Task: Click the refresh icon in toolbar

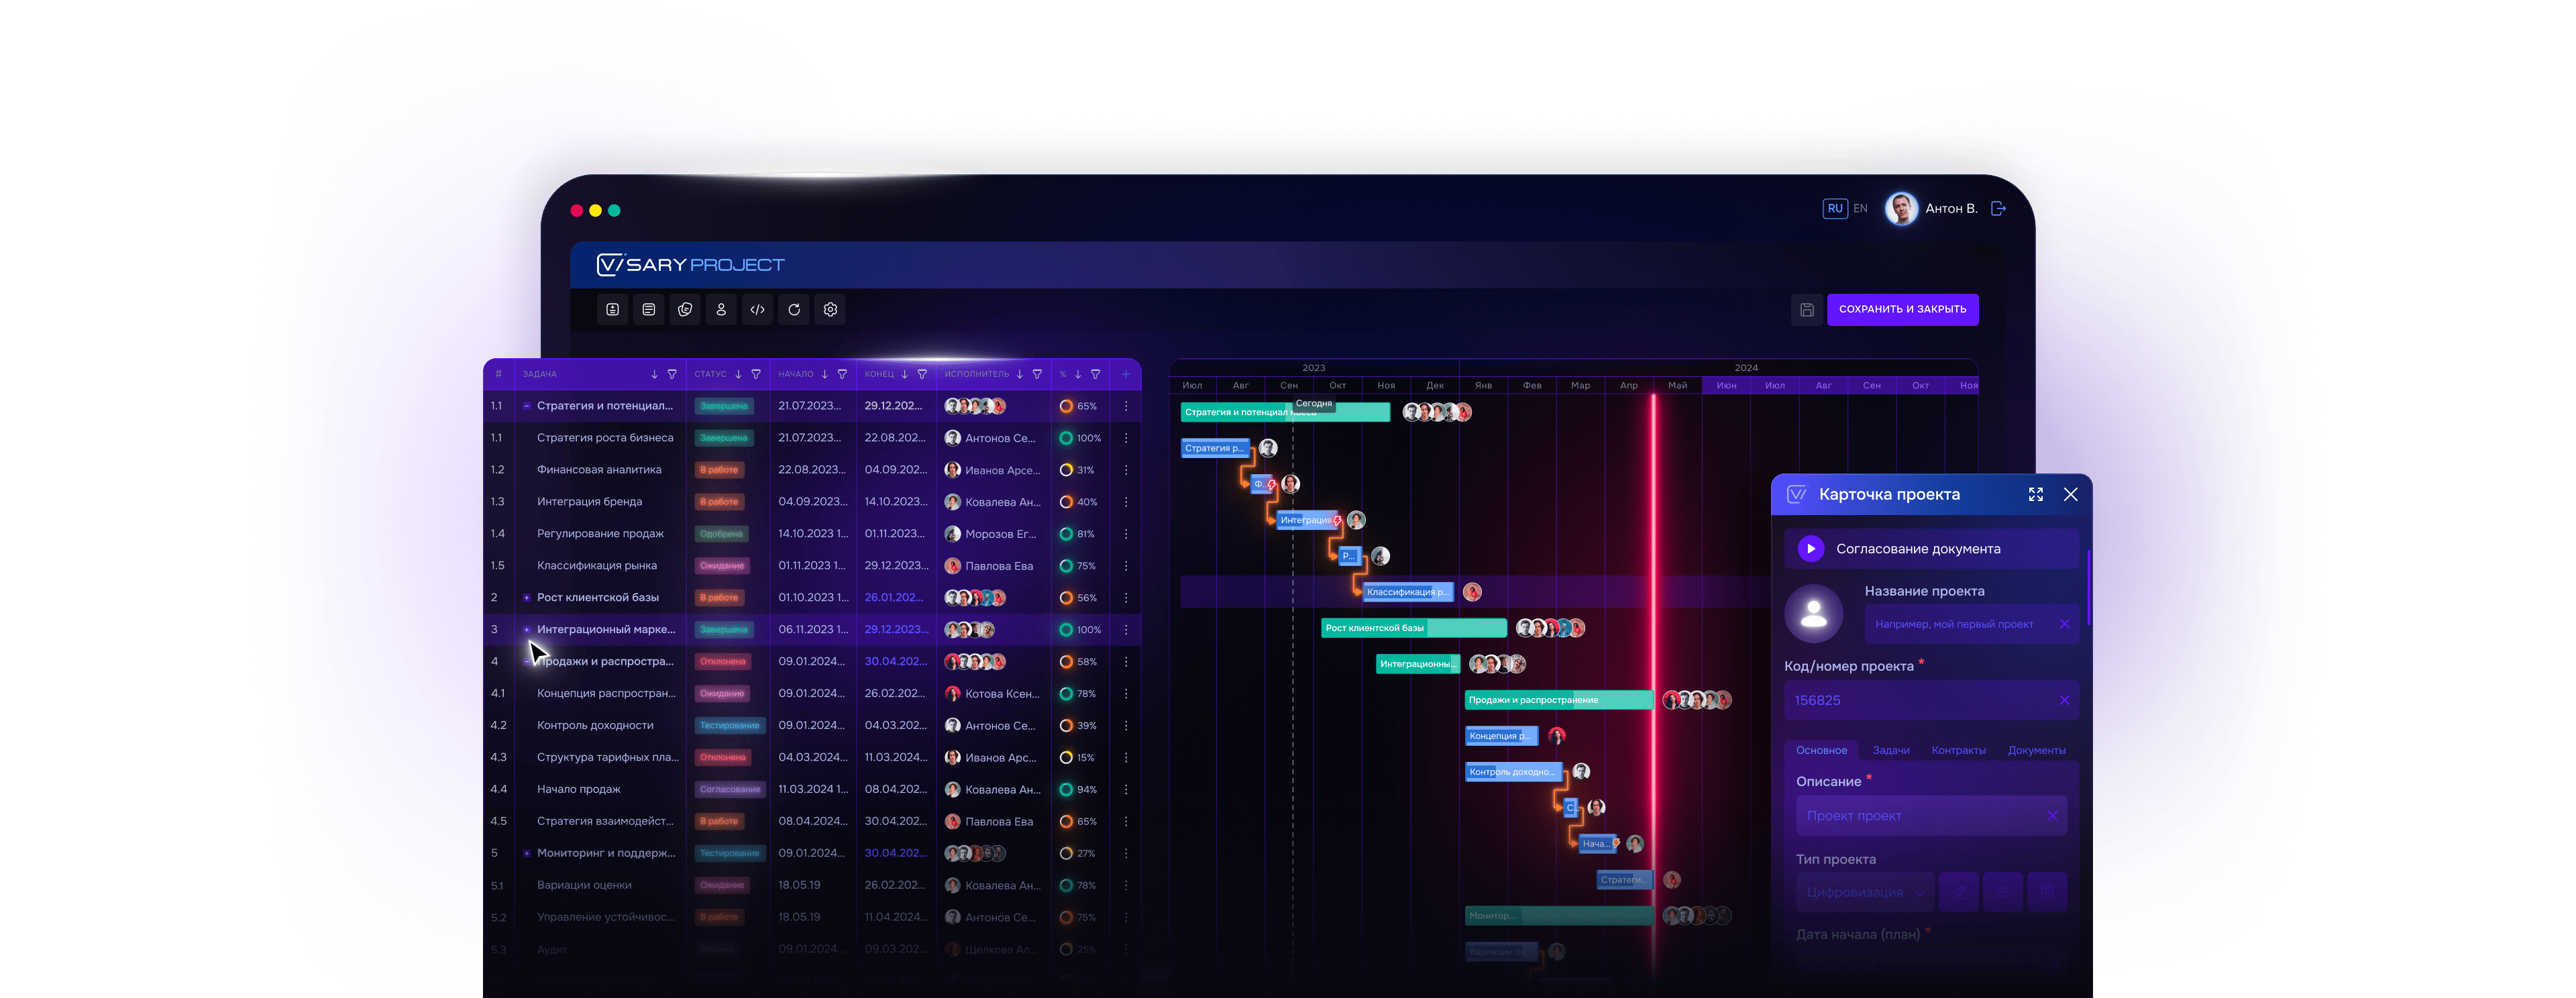Action: click(794, 310)
